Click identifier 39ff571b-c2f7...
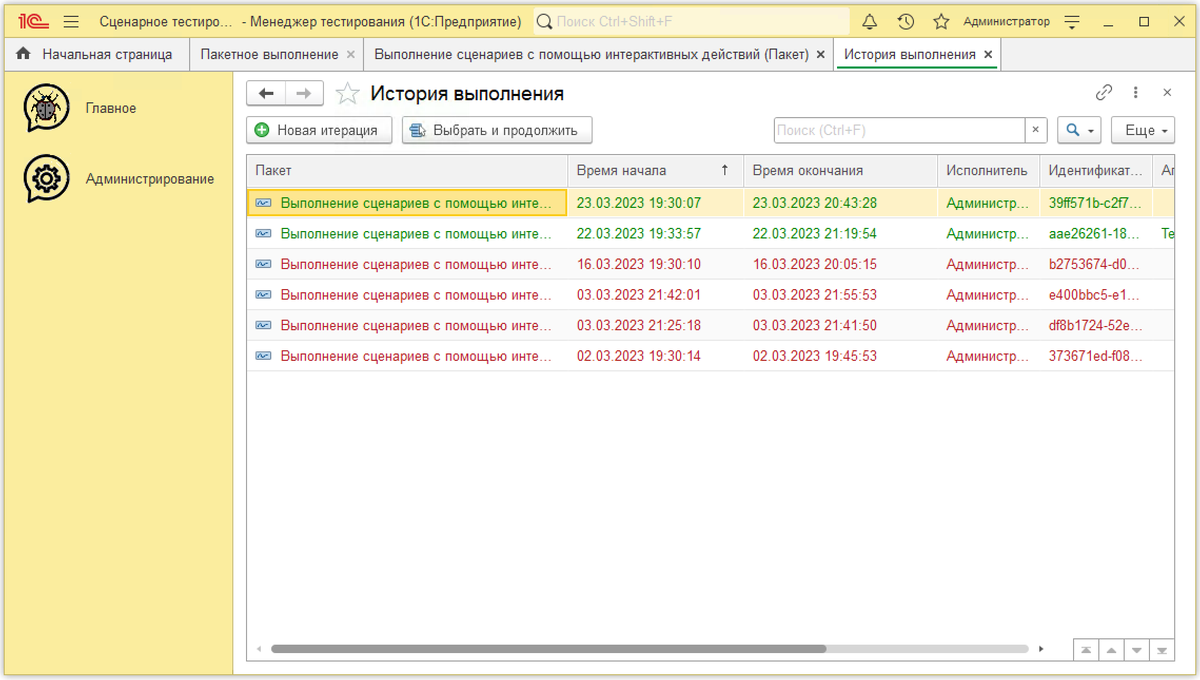Viewport: 1200px width, 680px height. [x=1095, y=203]
